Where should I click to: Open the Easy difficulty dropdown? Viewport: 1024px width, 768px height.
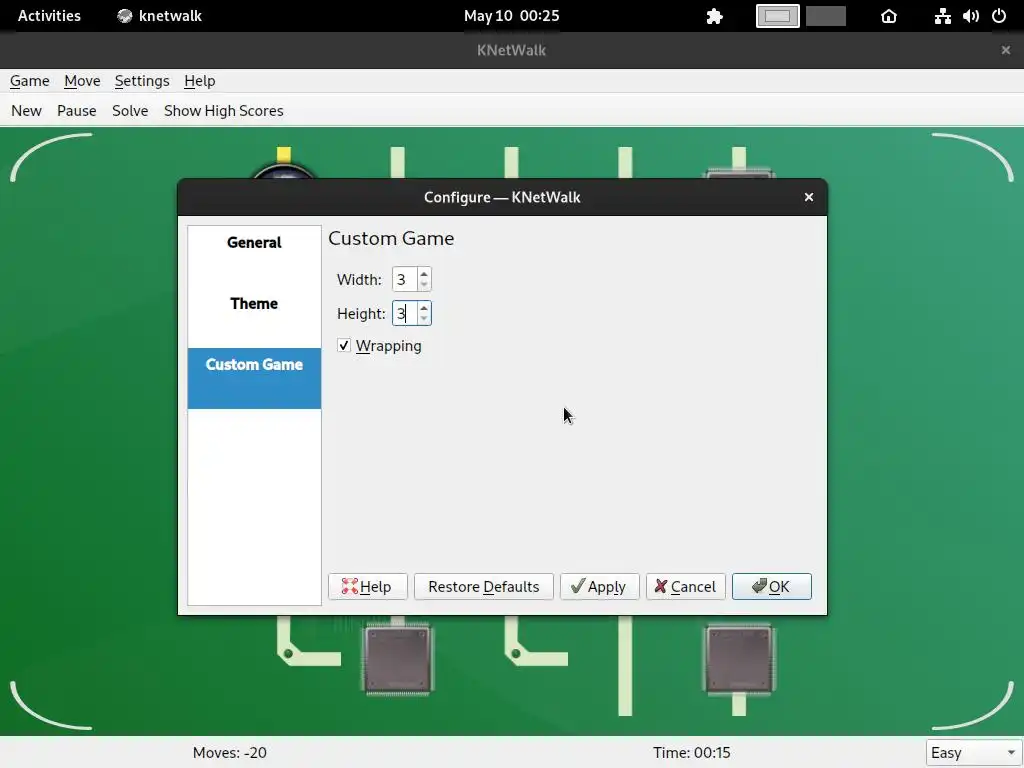pyautogui.click(x=973, y=752)
